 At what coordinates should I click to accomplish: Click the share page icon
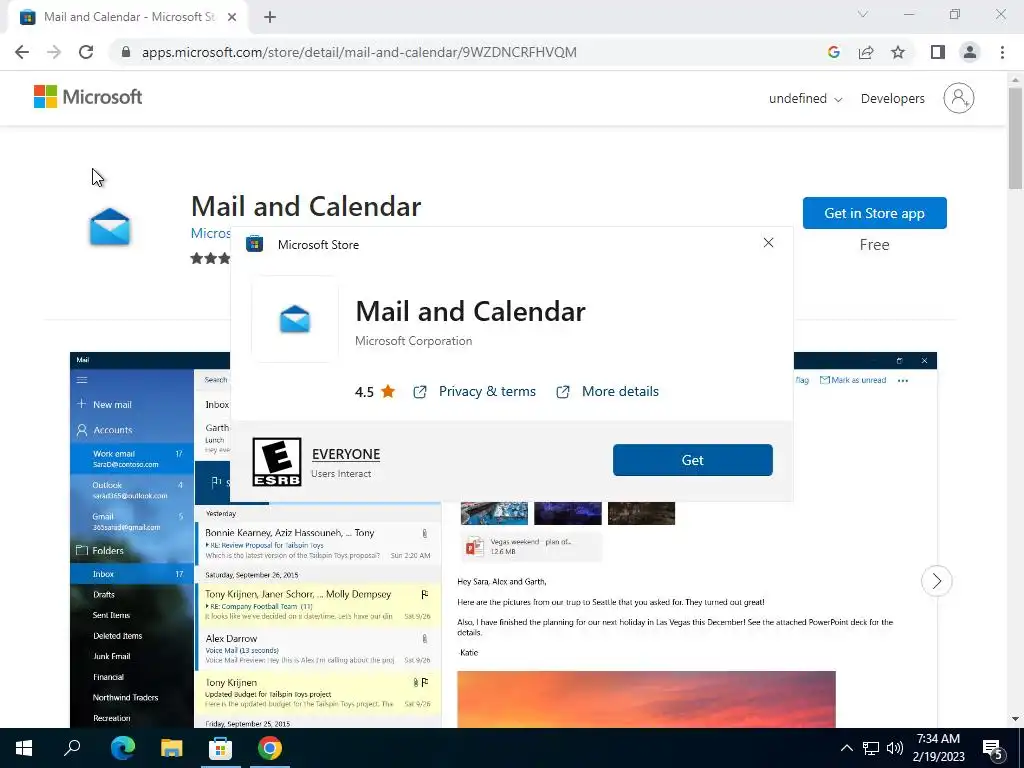(866, 52)
